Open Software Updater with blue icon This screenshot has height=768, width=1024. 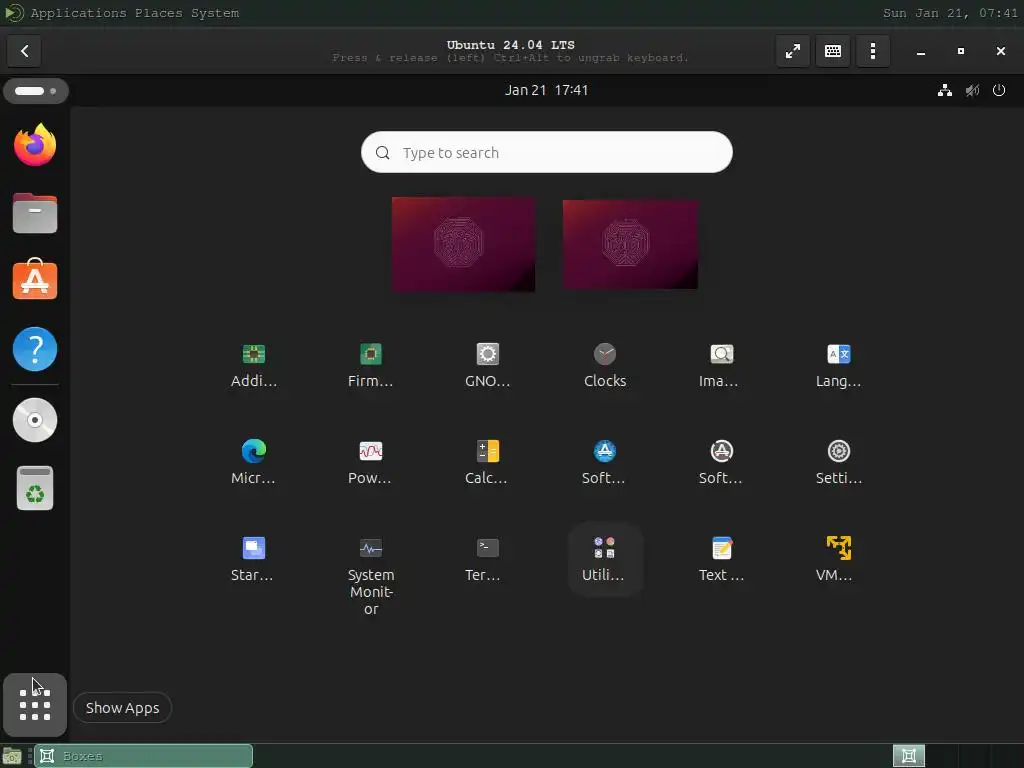[605, 462]
